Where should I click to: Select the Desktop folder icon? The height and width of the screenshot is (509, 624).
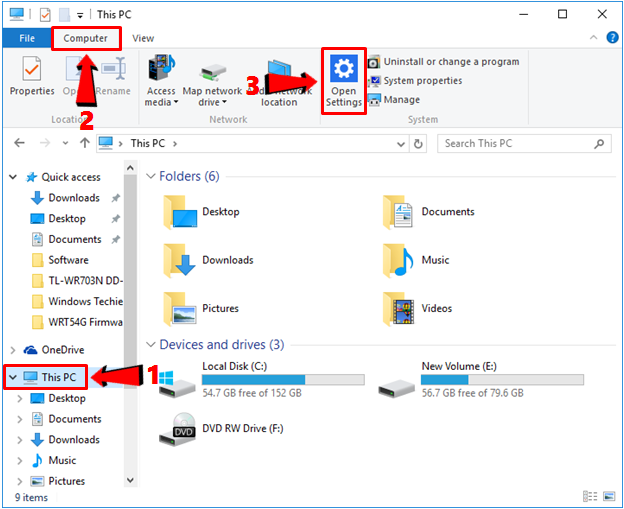[x=180, y=212]
